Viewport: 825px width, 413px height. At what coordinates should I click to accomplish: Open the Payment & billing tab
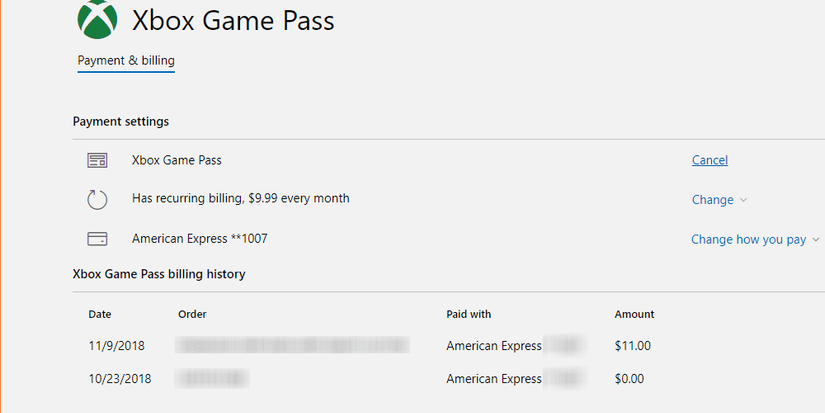point(126,61)
